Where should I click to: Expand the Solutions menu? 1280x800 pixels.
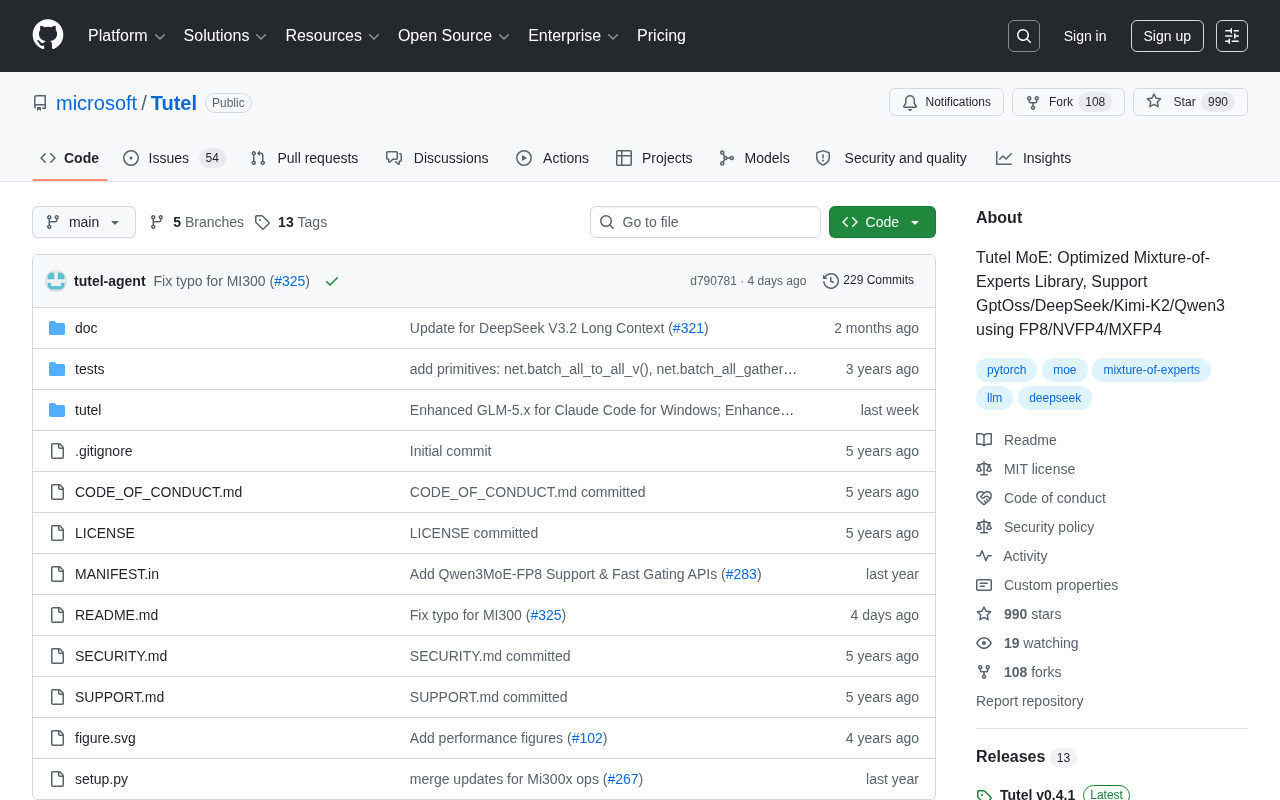225,36
